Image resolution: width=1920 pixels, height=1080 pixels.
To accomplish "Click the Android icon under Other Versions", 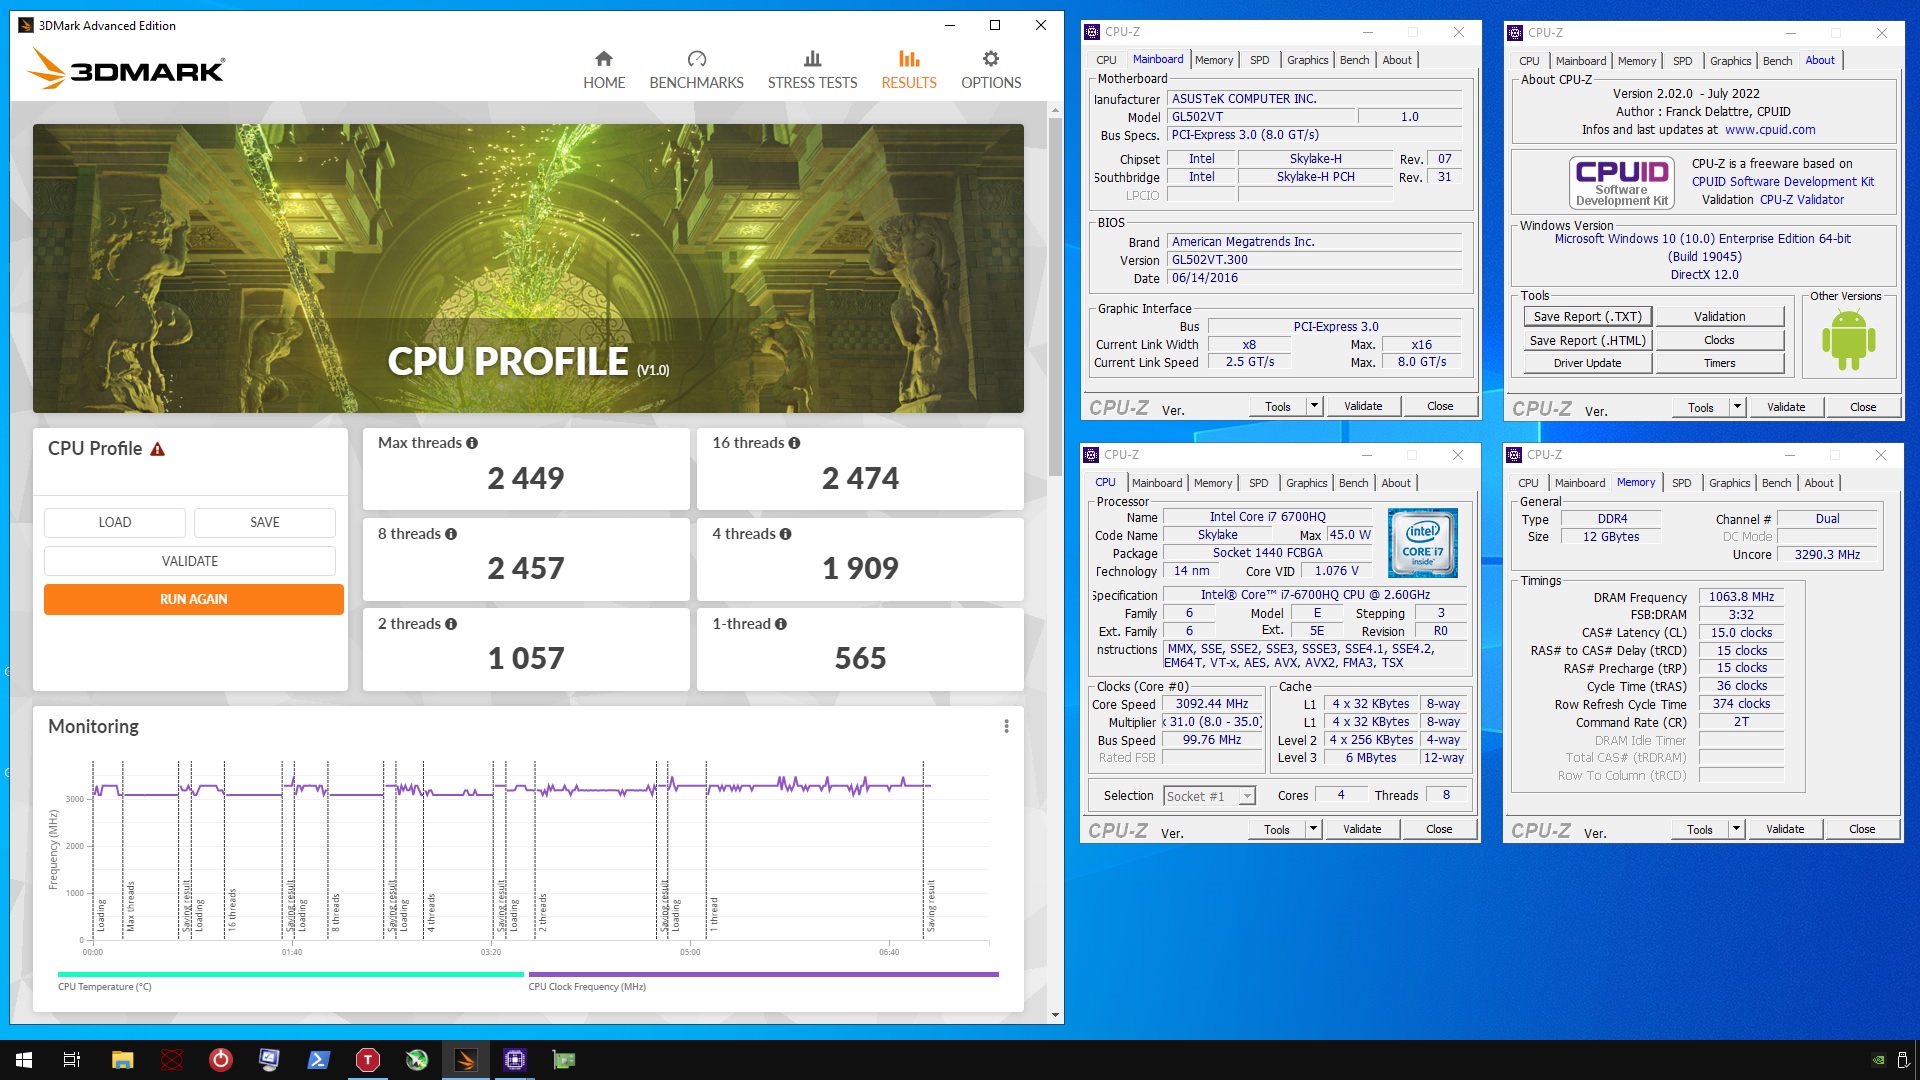I will coord(1848,340).
